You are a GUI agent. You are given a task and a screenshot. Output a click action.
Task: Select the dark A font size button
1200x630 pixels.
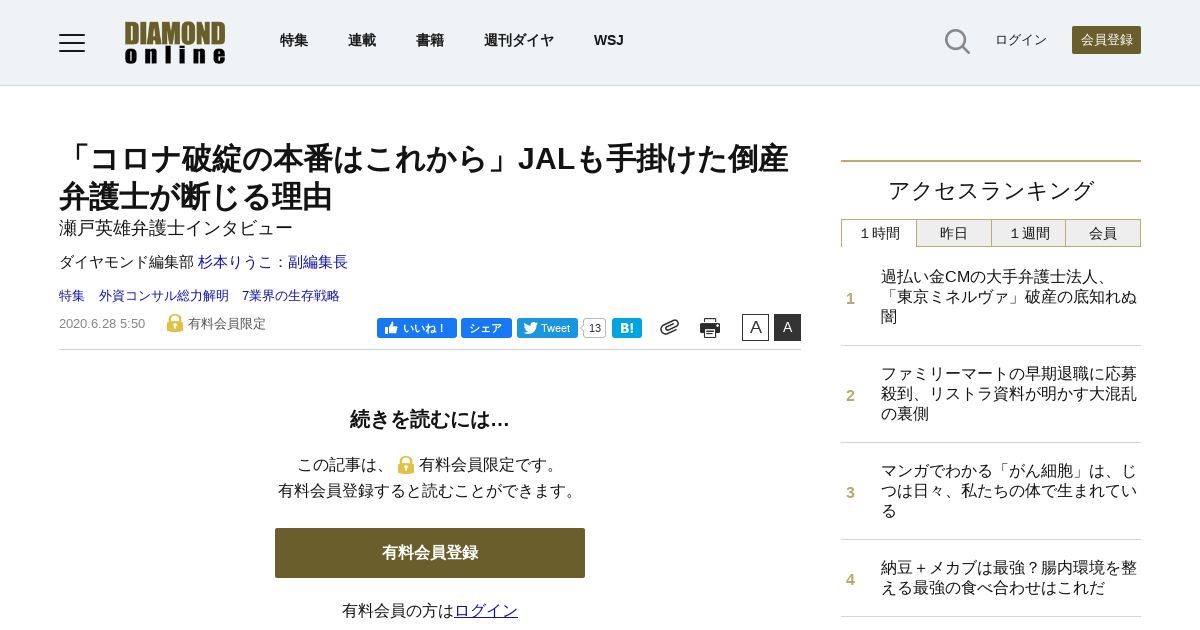(787, 327)
